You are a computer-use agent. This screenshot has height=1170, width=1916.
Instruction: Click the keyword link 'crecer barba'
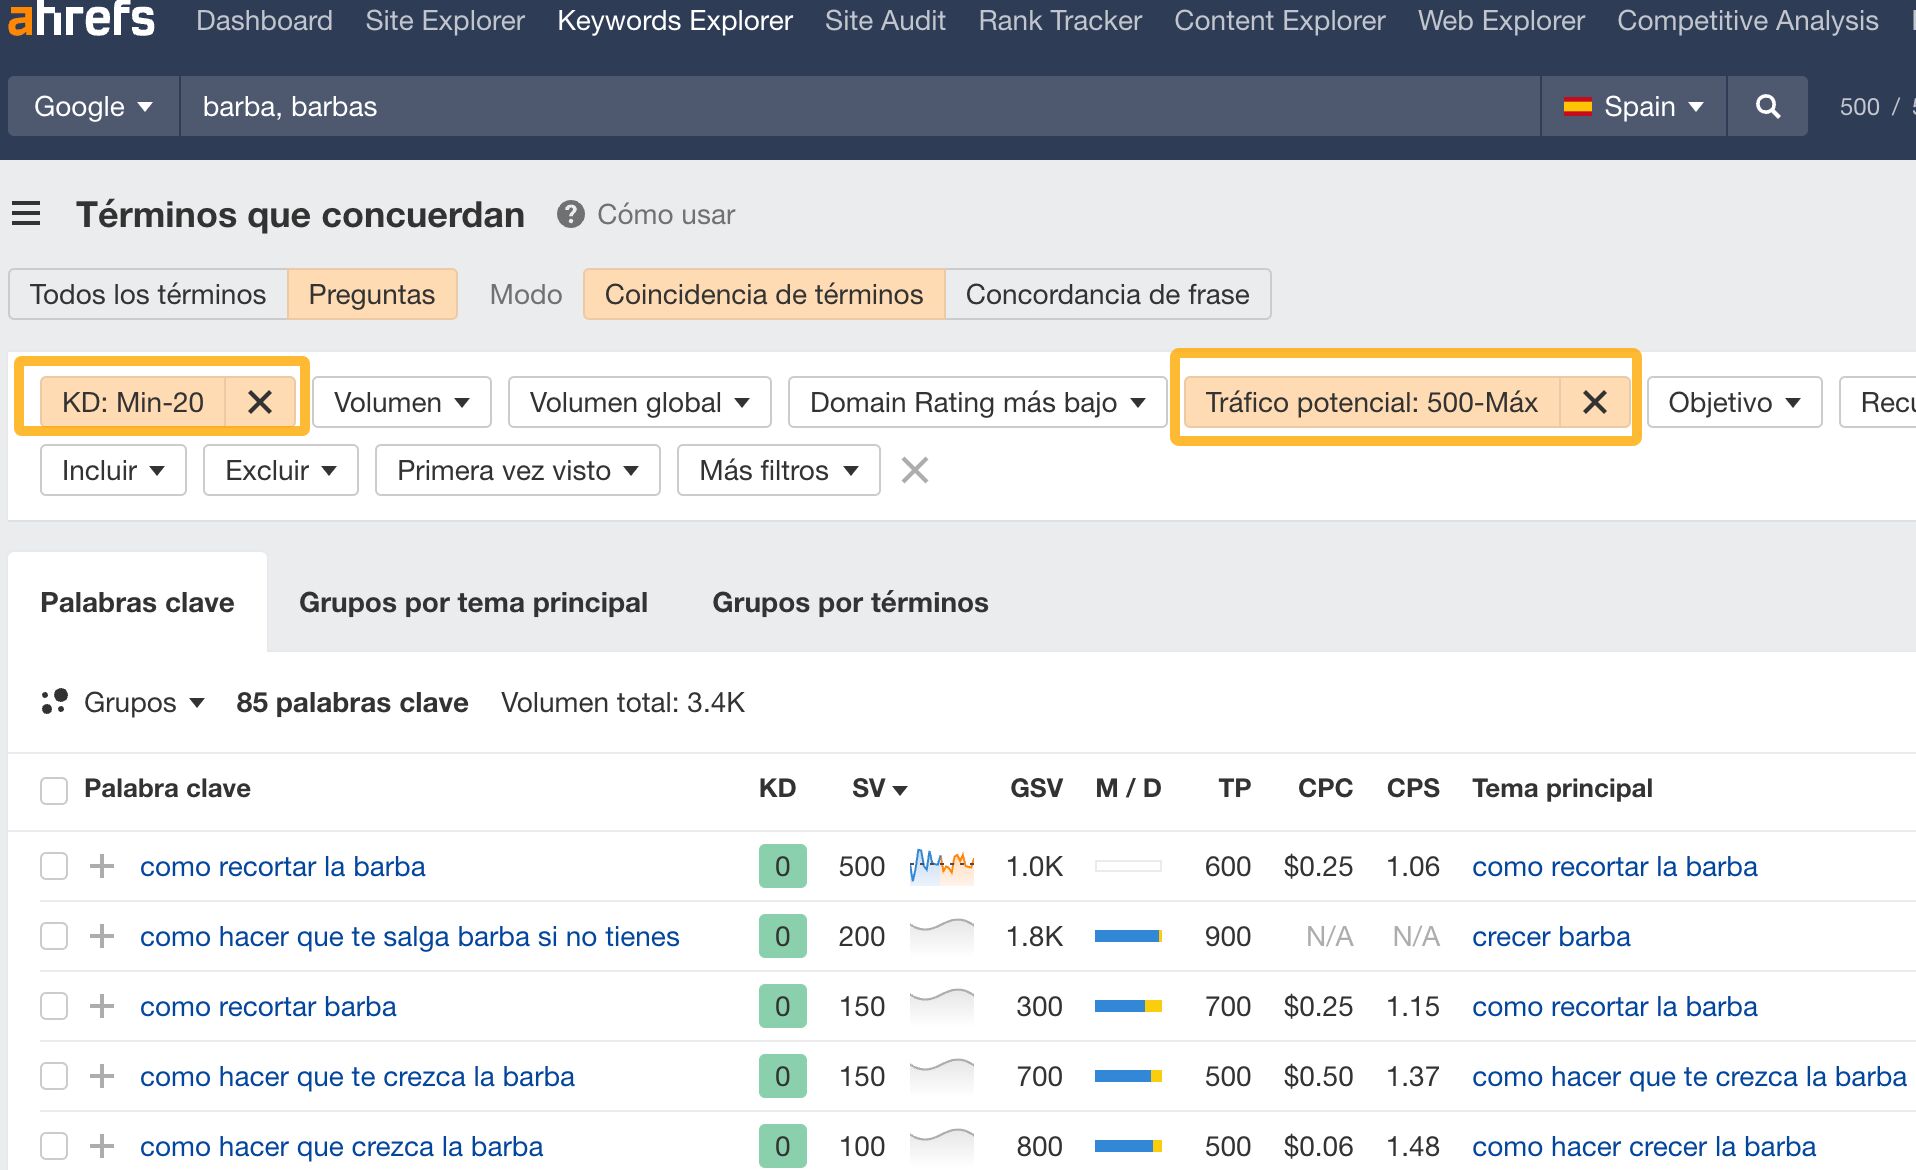[1550, 936]
